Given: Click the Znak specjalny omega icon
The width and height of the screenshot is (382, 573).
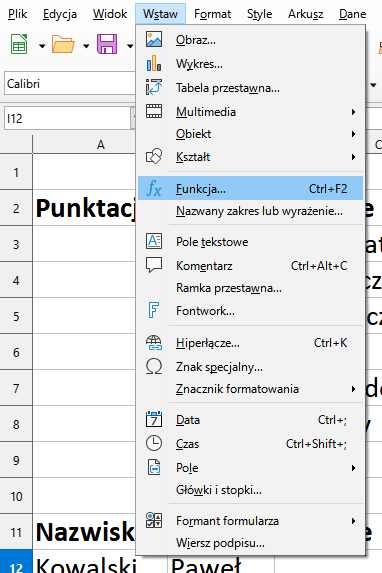Looking at the screenshot, I should 154,367.
